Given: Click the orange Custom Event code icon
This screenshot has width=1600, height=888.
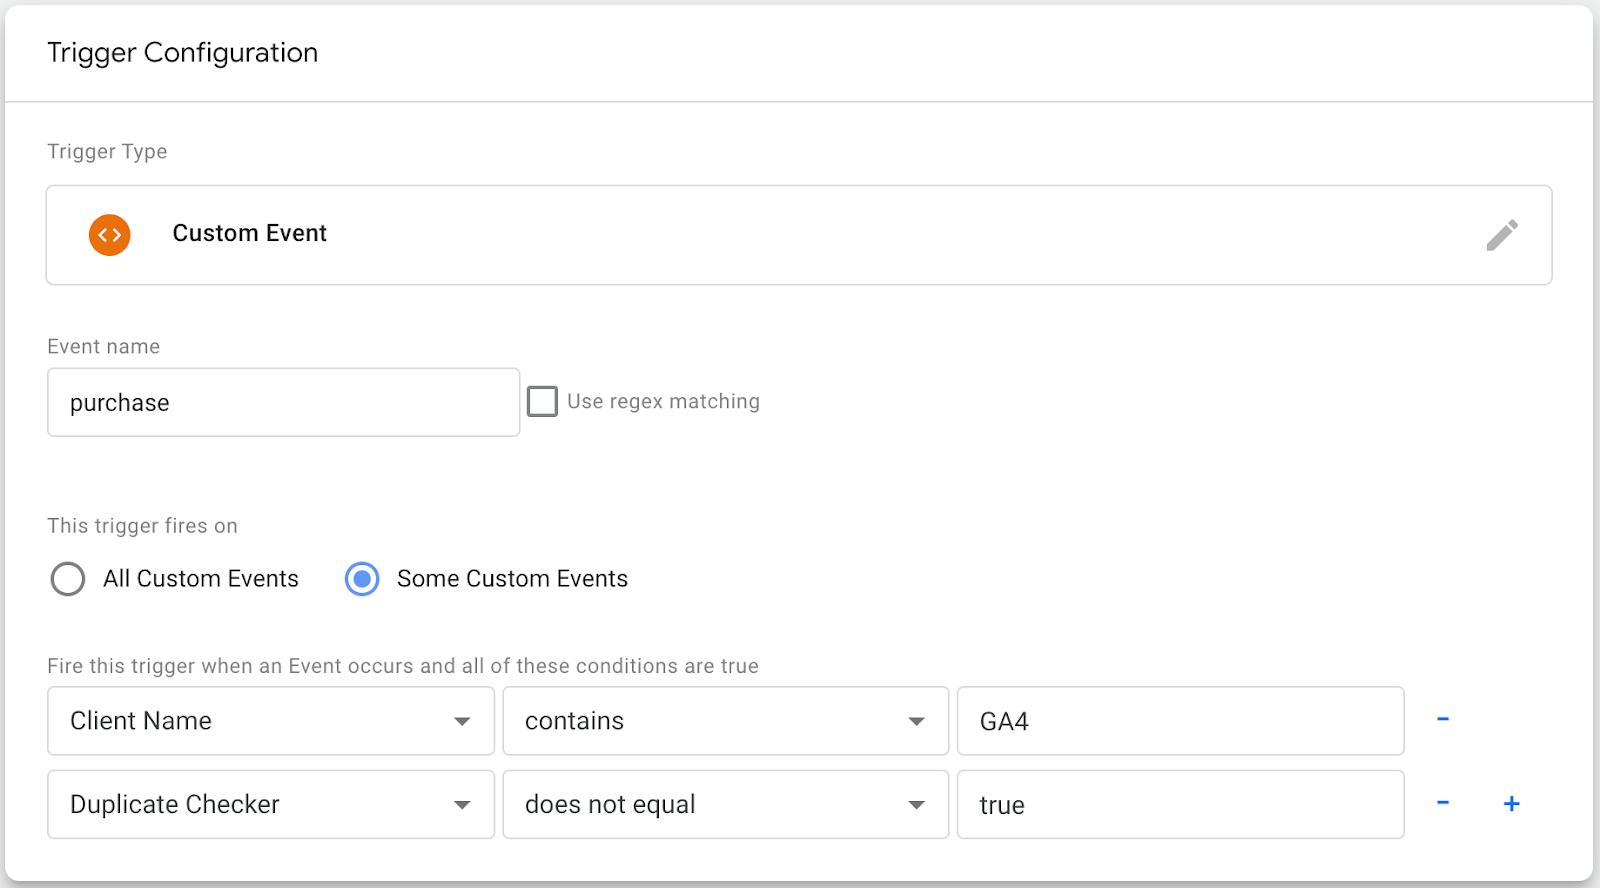Looking at the screenshot, I should (x=110, y=235).
